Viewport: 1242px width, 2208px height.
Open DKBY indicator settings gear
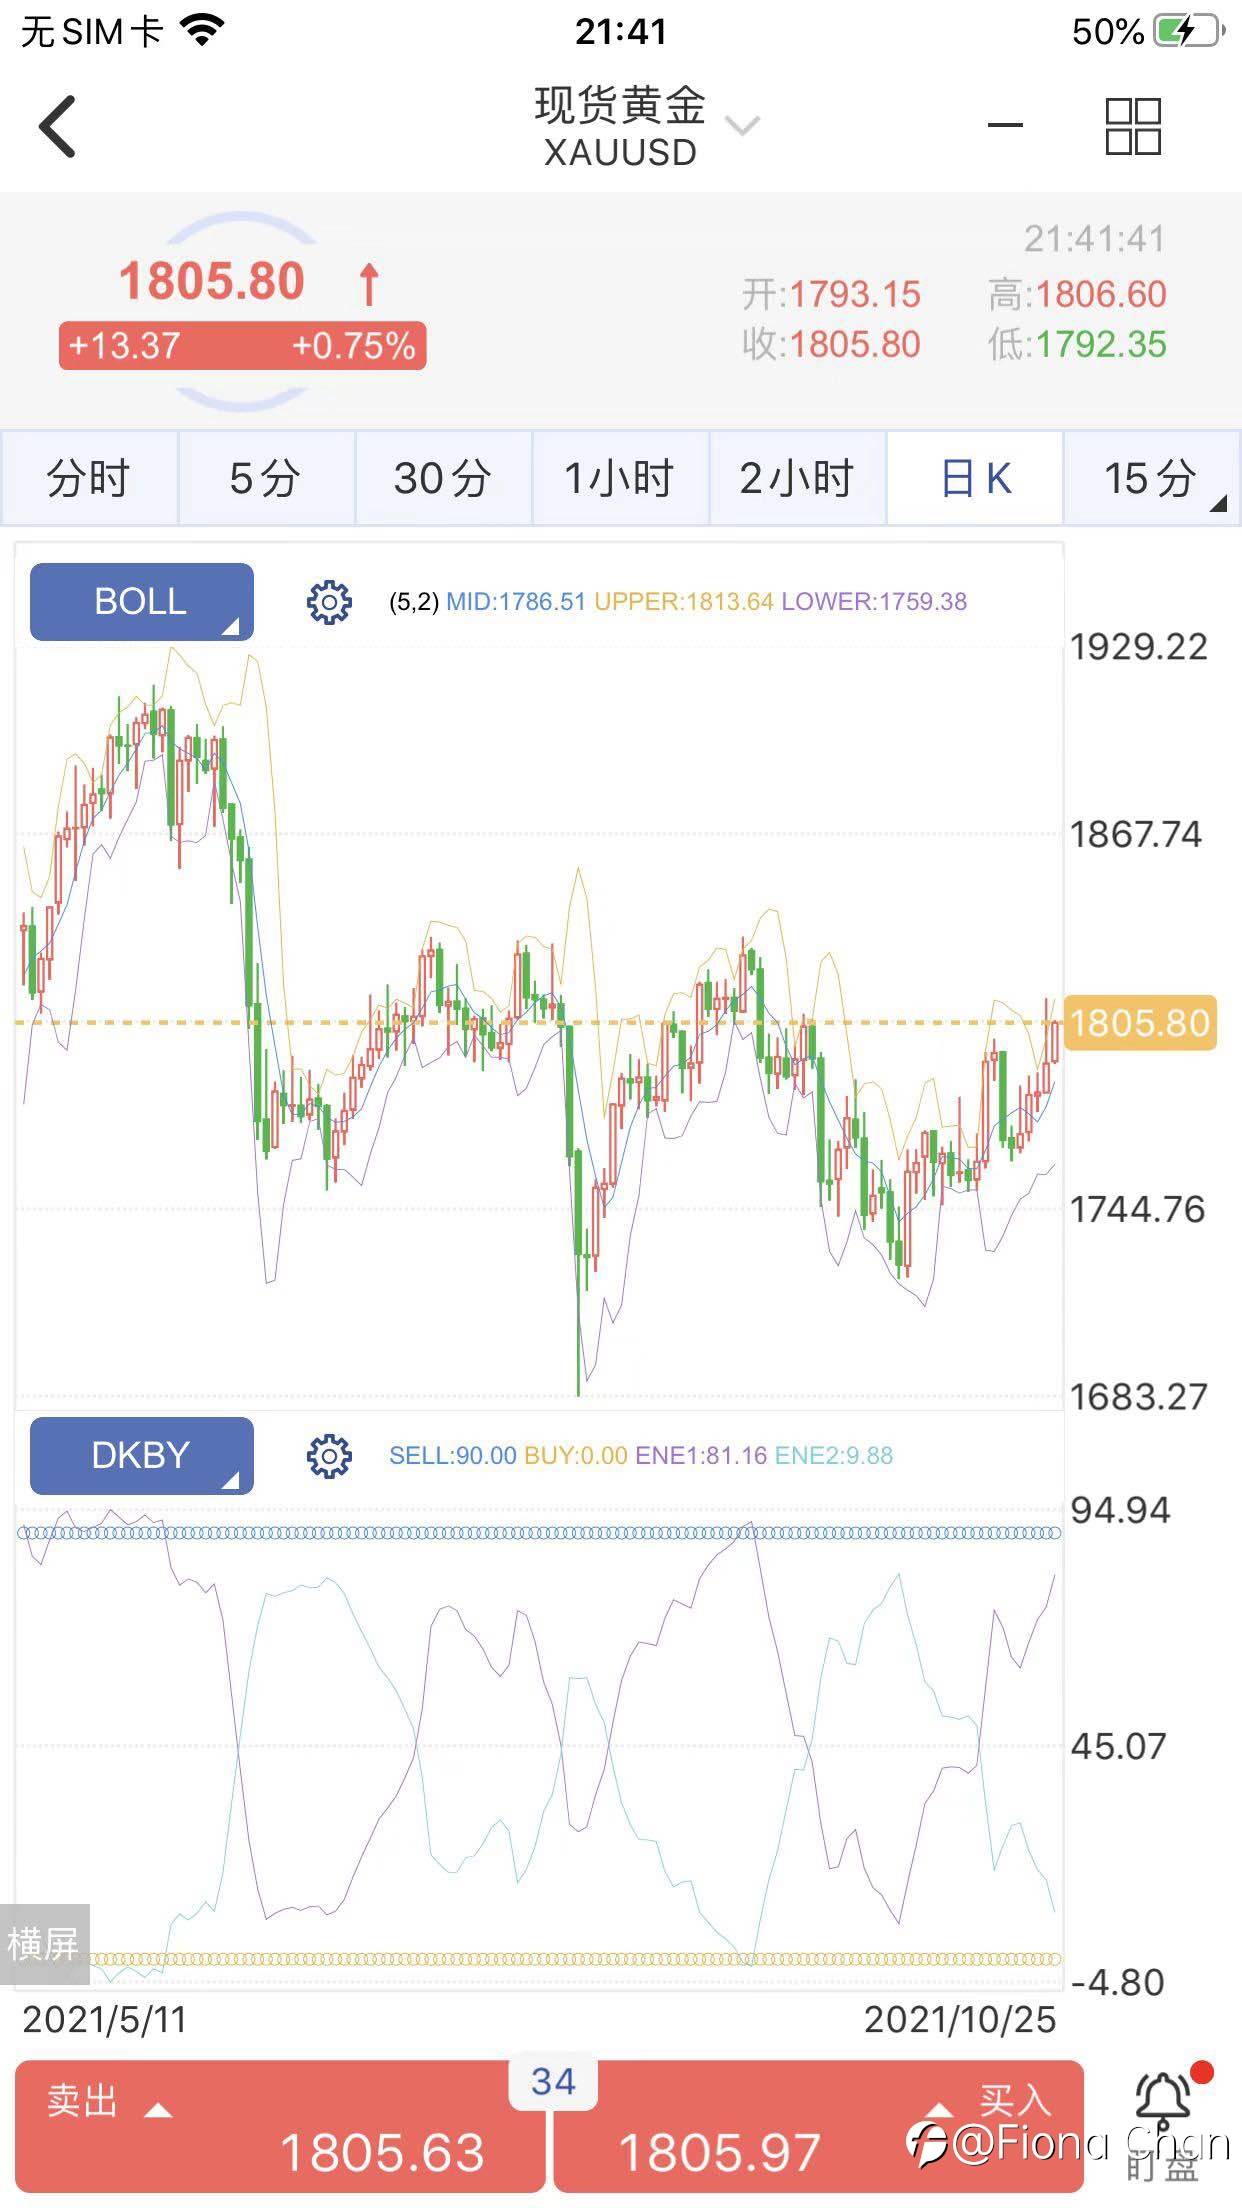click(x=329, y=1456)
